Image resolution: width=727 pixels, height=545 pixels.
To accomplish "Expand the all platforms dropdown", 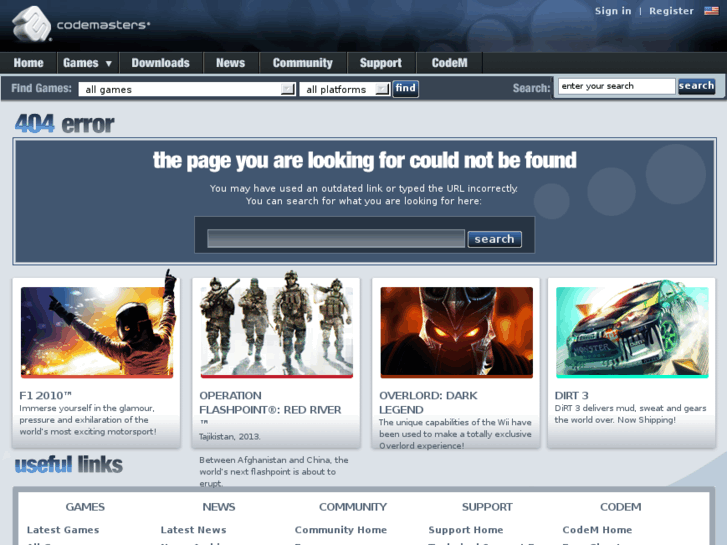I will pos(344,89).
